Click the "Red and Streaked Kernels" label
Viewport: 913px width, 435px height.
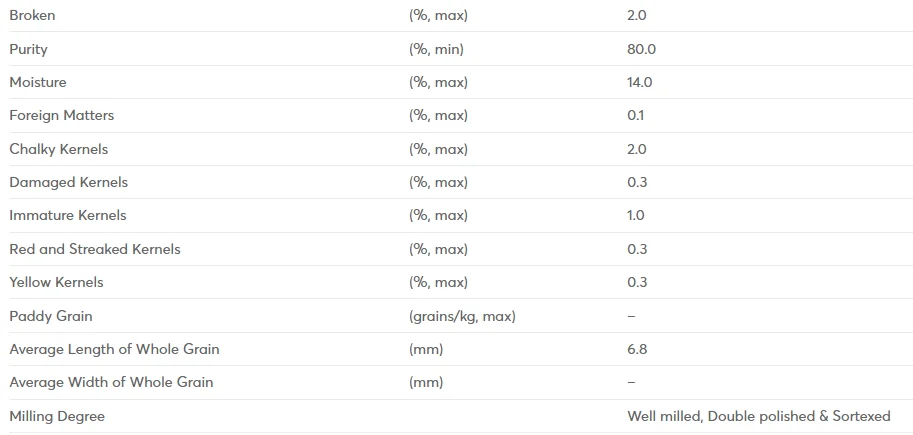click(x=95, y=249)
